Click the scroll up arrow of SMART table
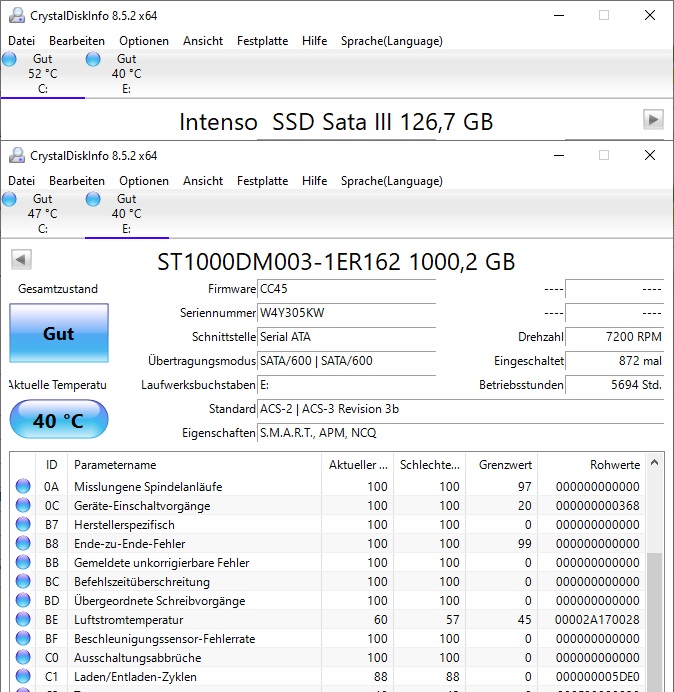 pos(655,463)
